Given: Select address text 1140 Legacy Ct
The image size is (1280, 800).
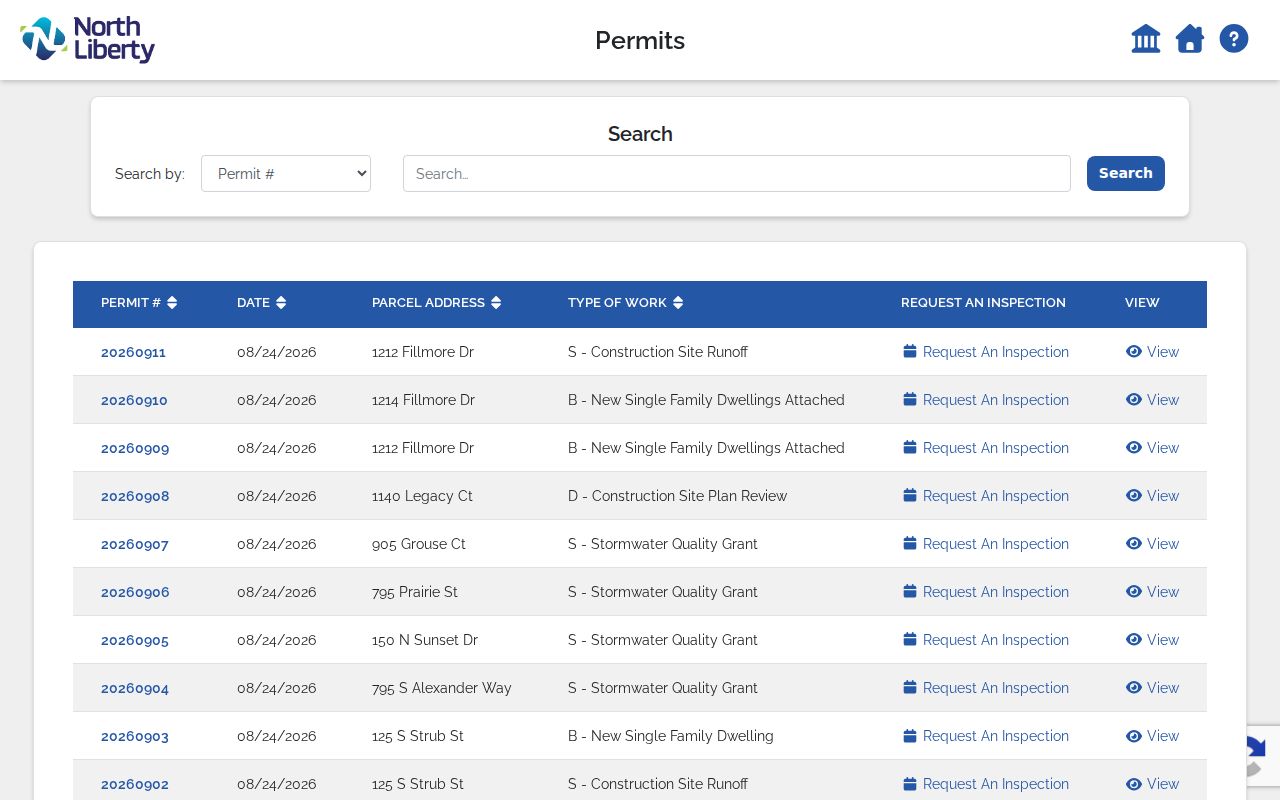Looking at the screenshot, I should pyautogui.click(x=422, y=496).
